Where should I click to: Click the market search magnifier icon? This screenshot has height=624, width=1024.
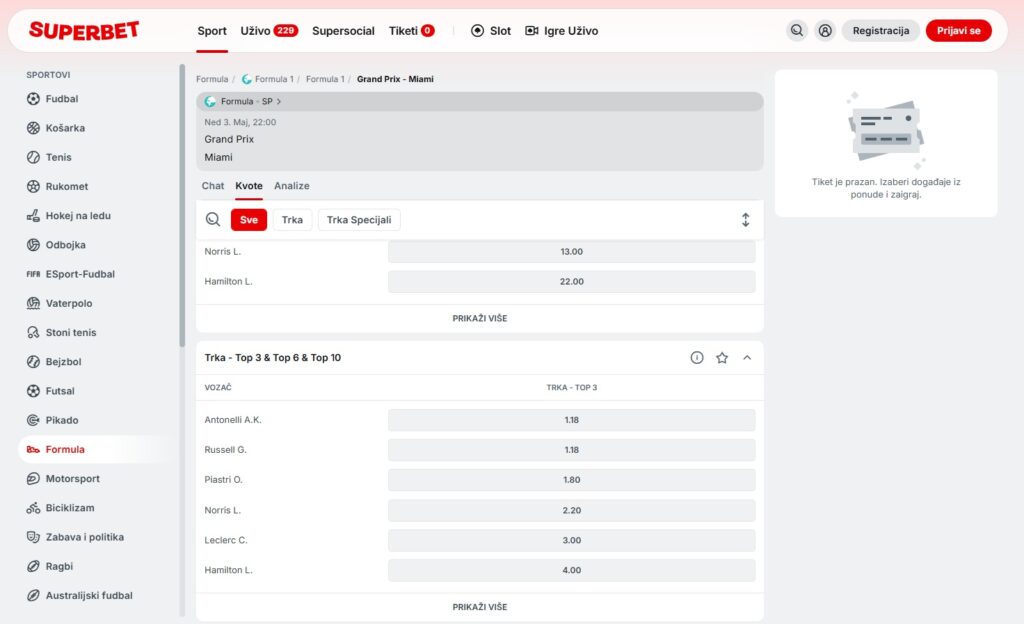click(213, 220)
